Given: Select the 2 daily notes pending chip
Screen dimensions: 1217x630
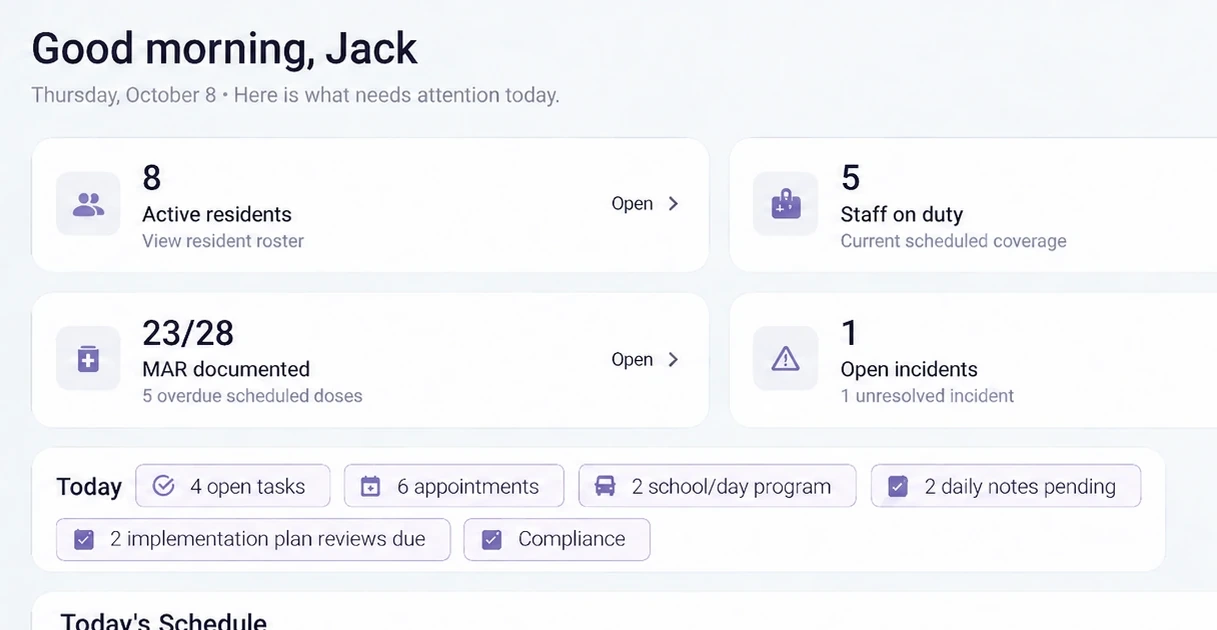Looking at the screenshot, I should [x=1006, y=486].
